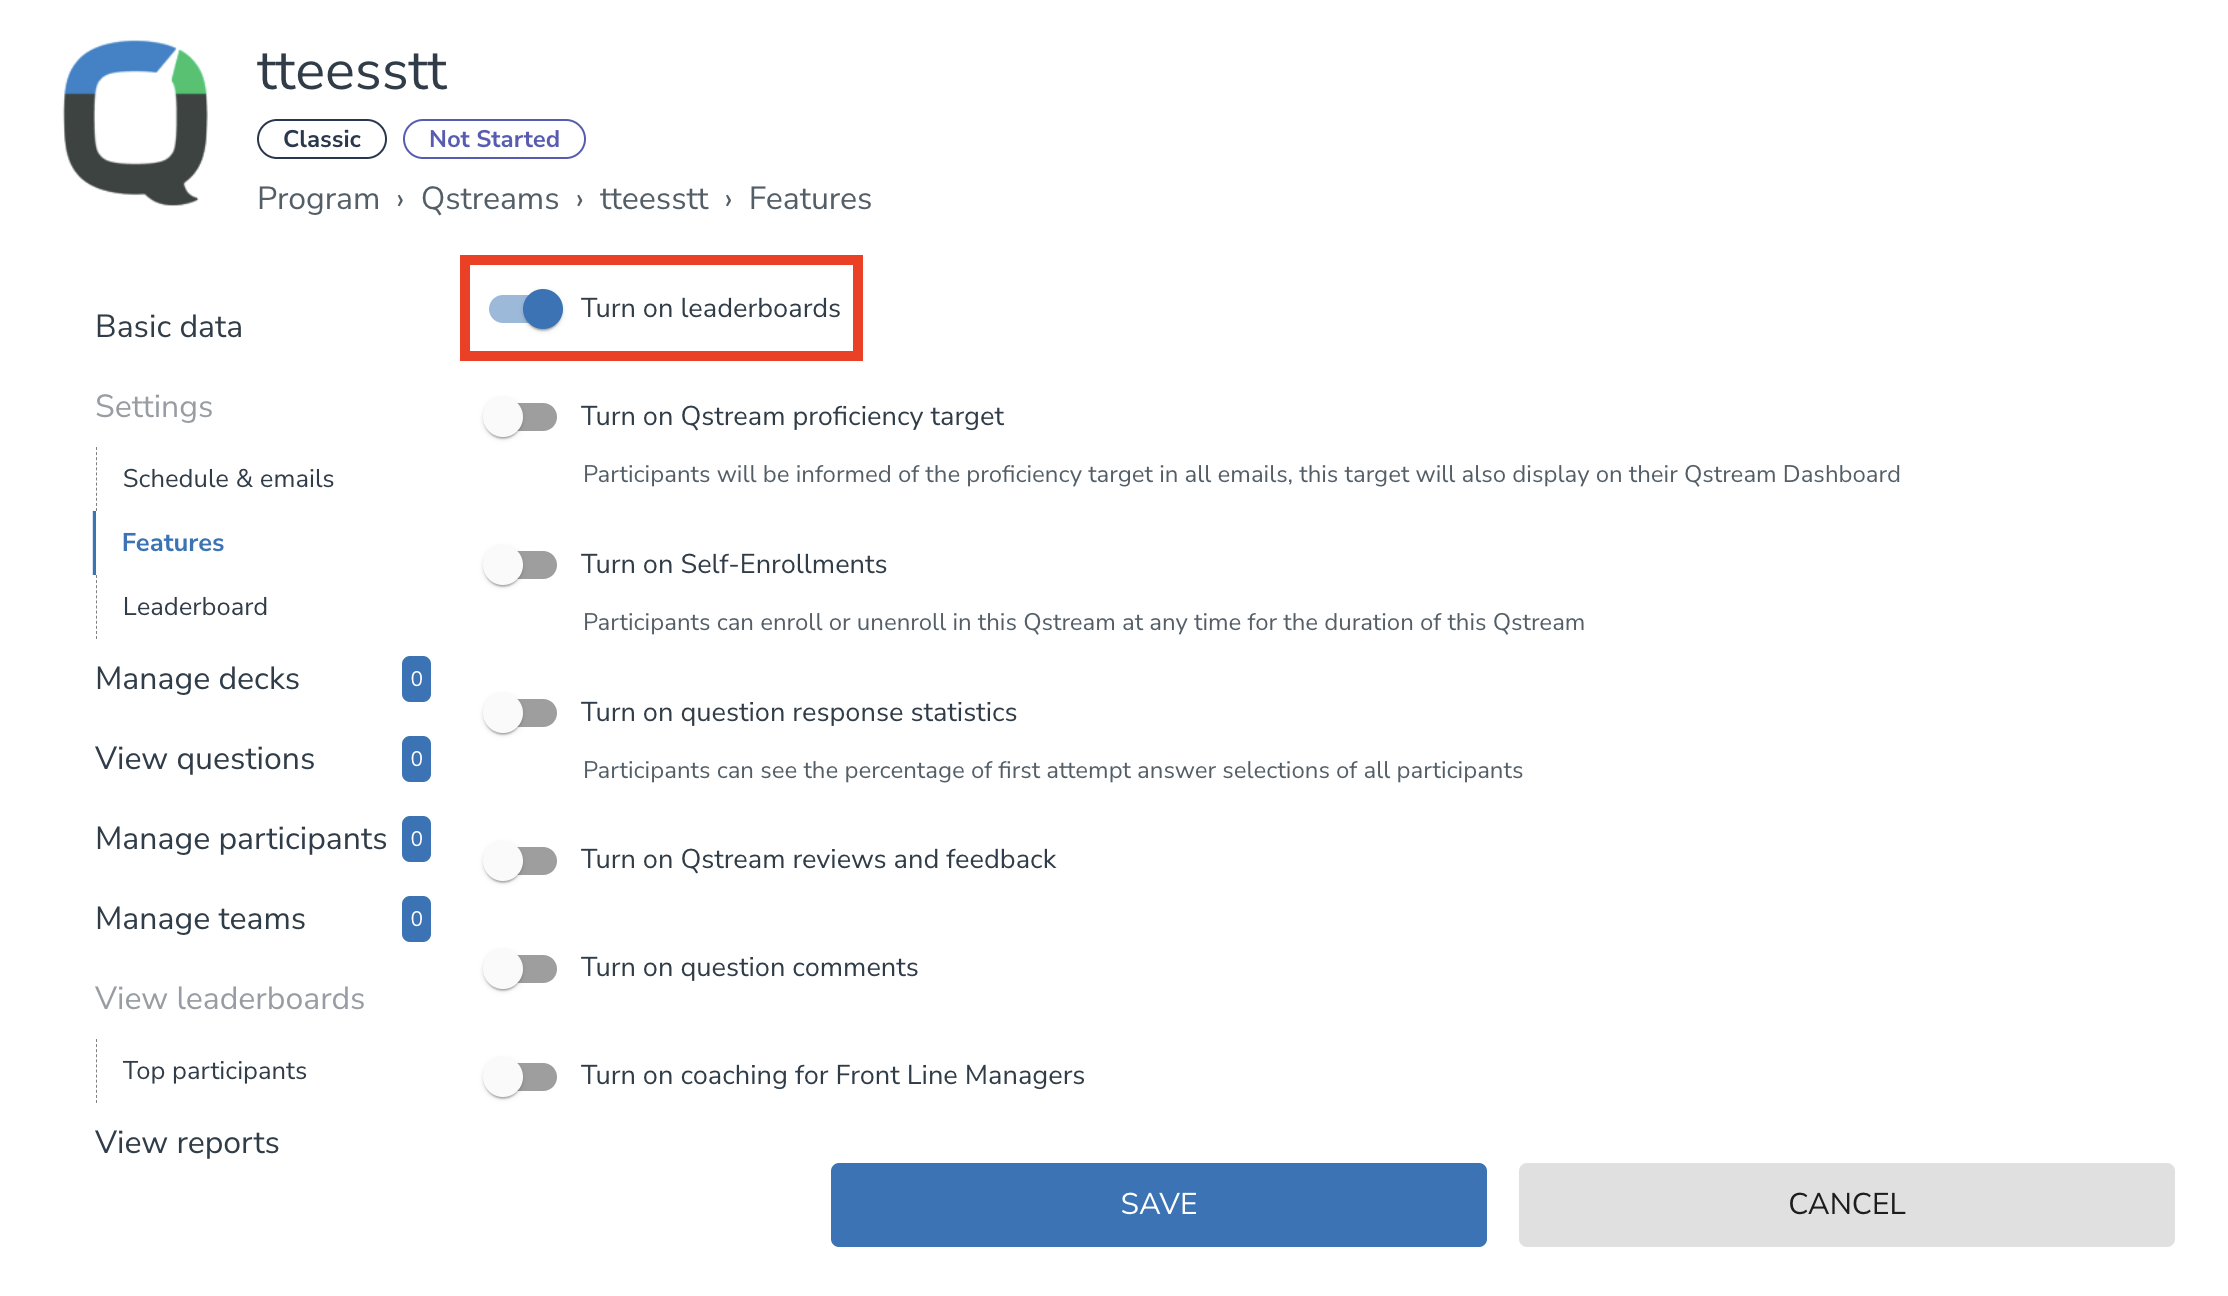The image size is (2228, 1296).
Task: Click the SAVE button
Action: 1157,1204
